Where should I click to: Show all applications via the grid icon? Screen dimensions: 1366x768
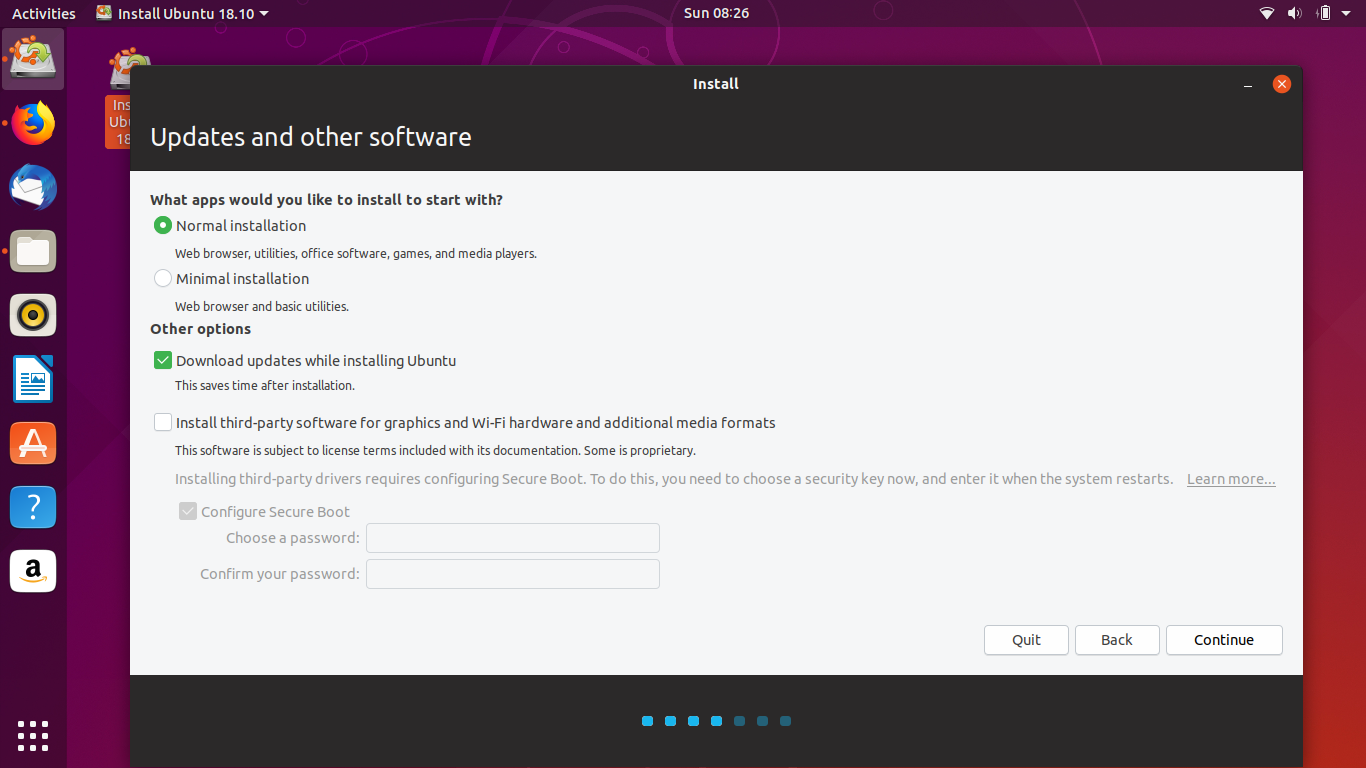(x=33, y=736)
